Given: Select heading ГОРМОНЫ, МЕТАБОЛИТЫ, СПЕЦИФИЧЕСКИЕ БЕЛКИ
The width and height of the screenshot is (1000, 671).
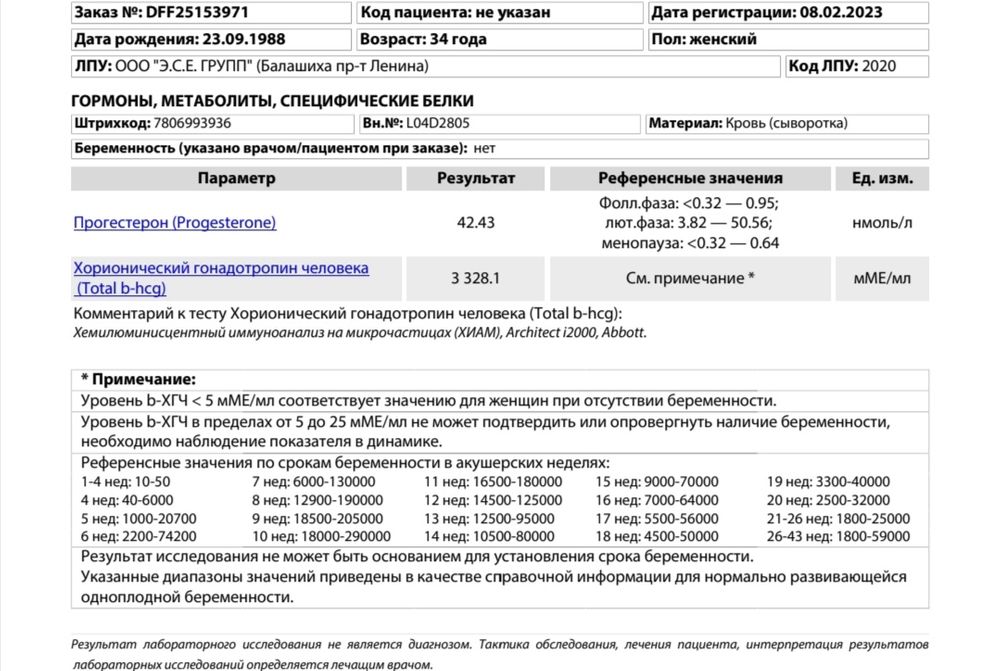Looking at the screenshot, I should point(272,101).
